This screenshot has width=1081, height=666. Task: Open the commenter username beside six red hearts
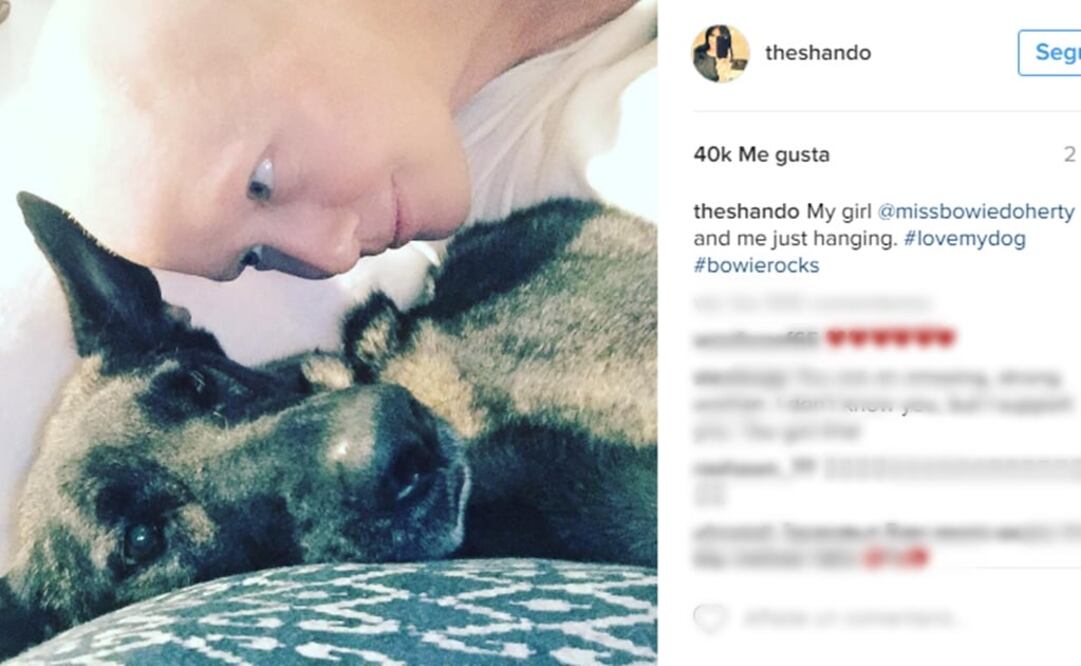(x=755, y=339)
